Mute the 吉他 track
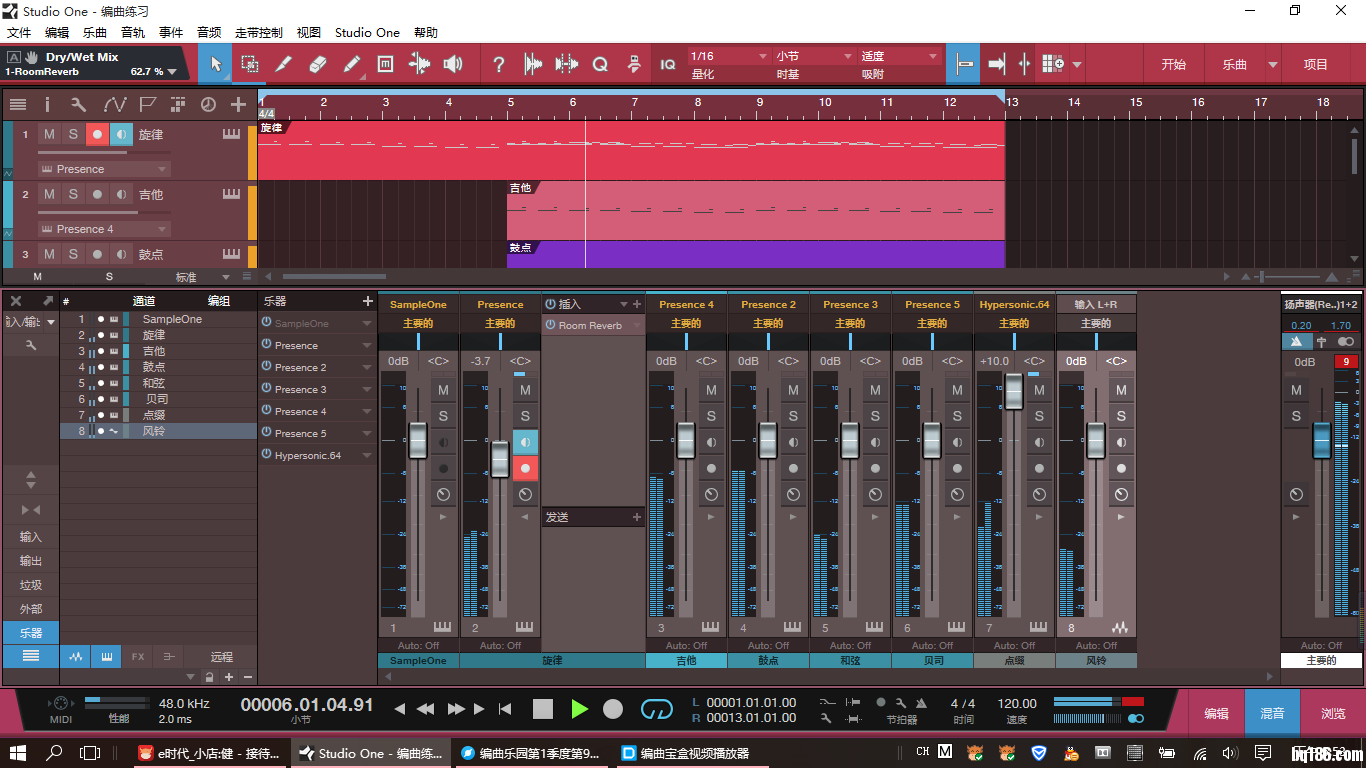Screen dimensions: 1366x768 (49, 194)
